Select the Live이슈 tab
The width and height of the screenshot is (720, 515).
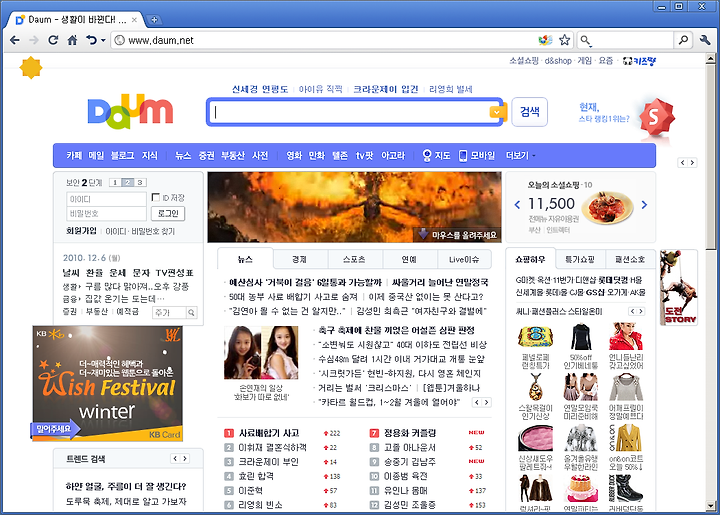coord(464,259)
